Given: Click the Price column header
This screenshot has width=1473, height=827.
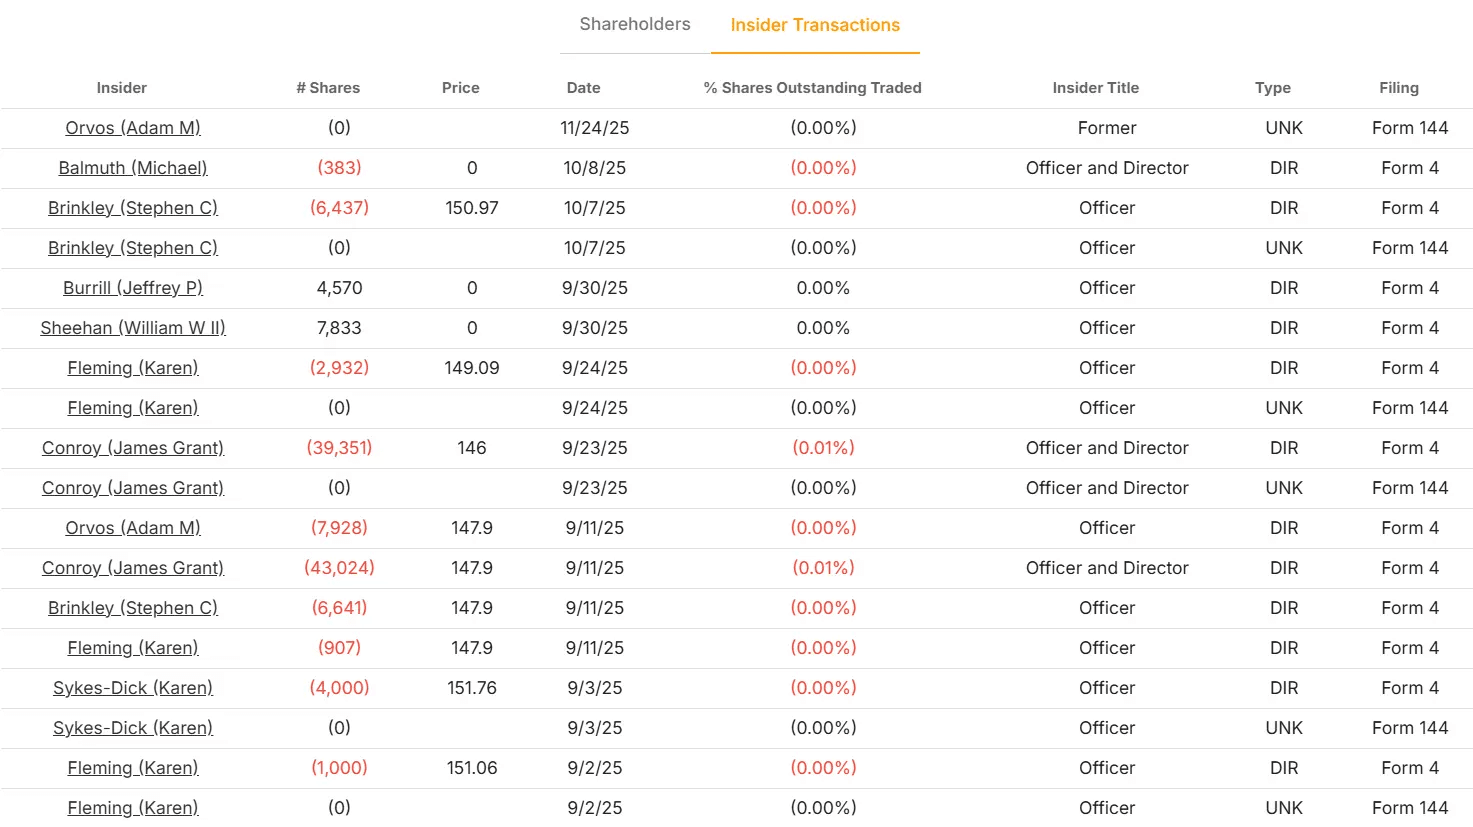Looking at the screenshot, I should coord(460,88).
